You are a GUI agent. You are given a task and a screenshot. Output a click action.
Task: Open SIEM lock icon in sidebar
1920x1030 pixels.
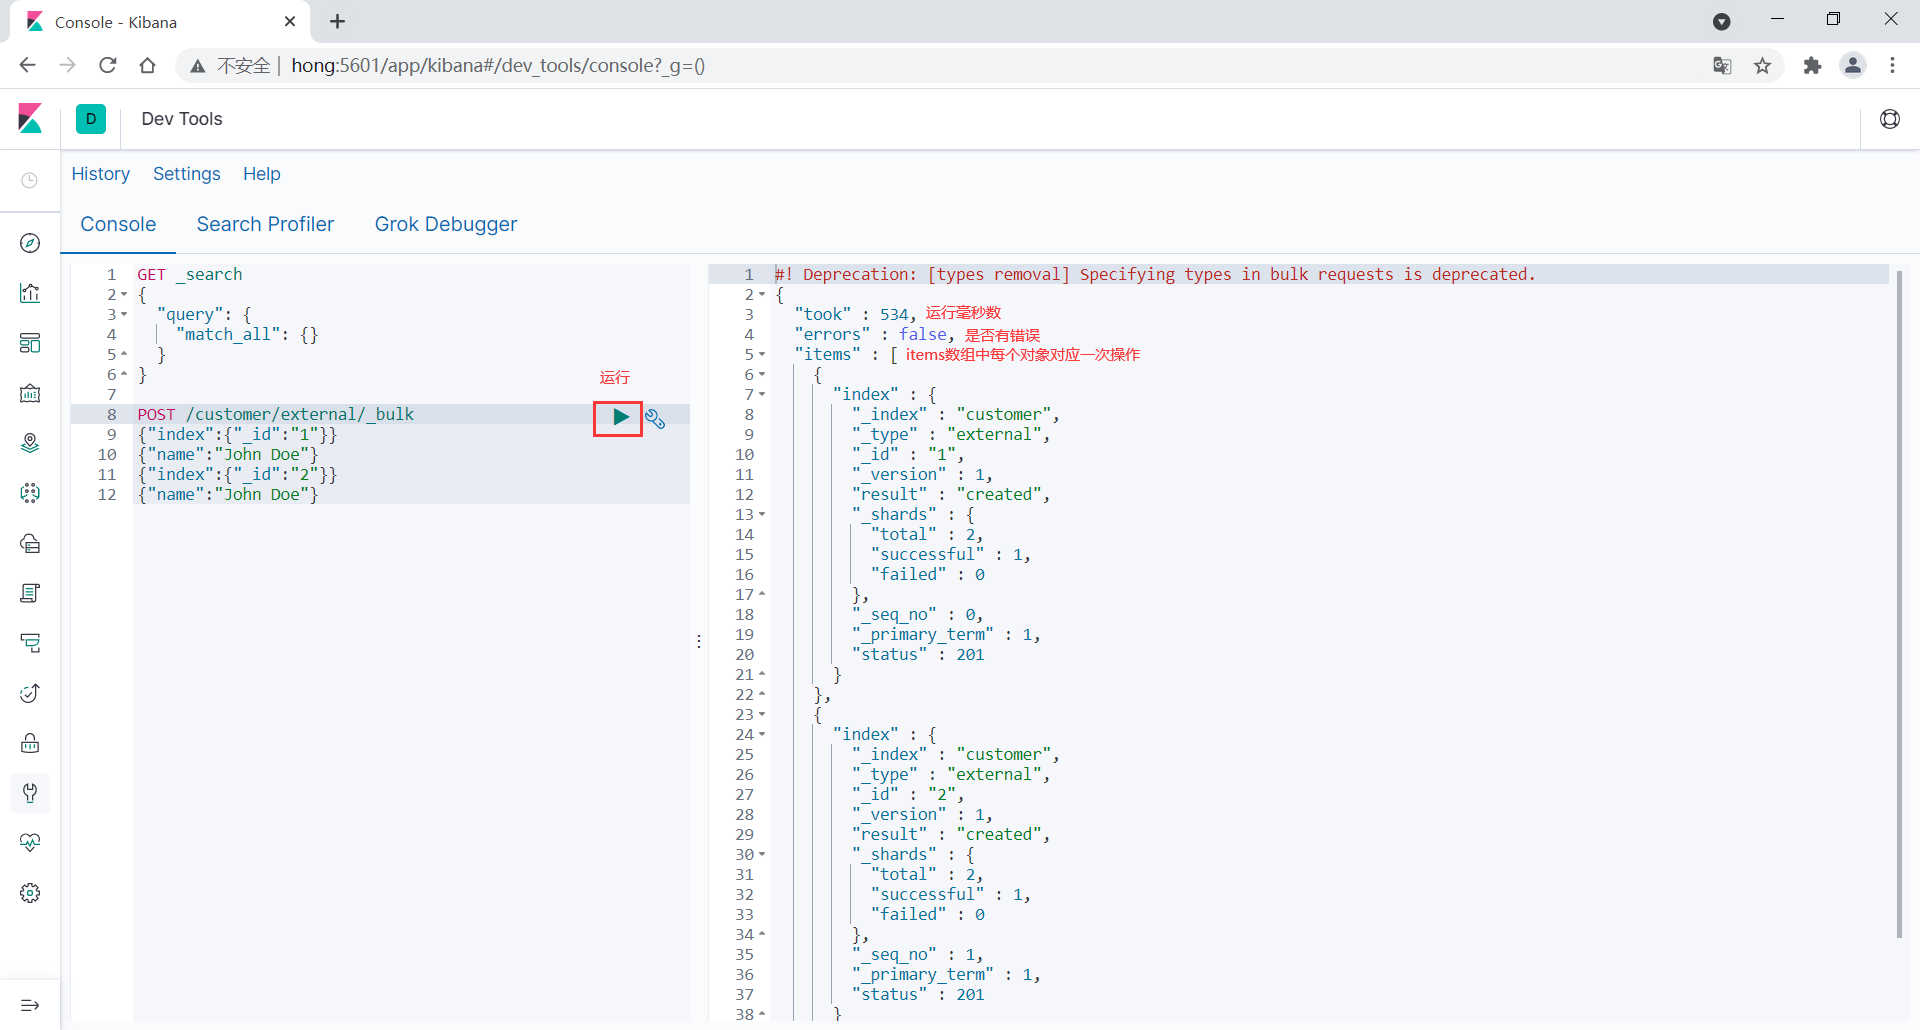(30, 743)
